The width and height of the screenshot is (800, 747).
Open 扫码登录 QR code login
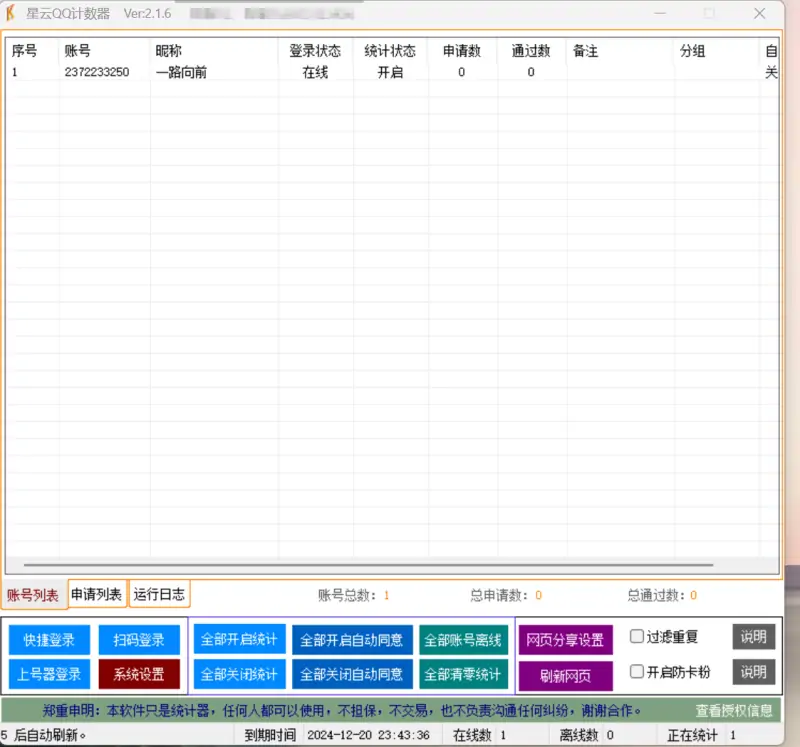coord(139,640)
